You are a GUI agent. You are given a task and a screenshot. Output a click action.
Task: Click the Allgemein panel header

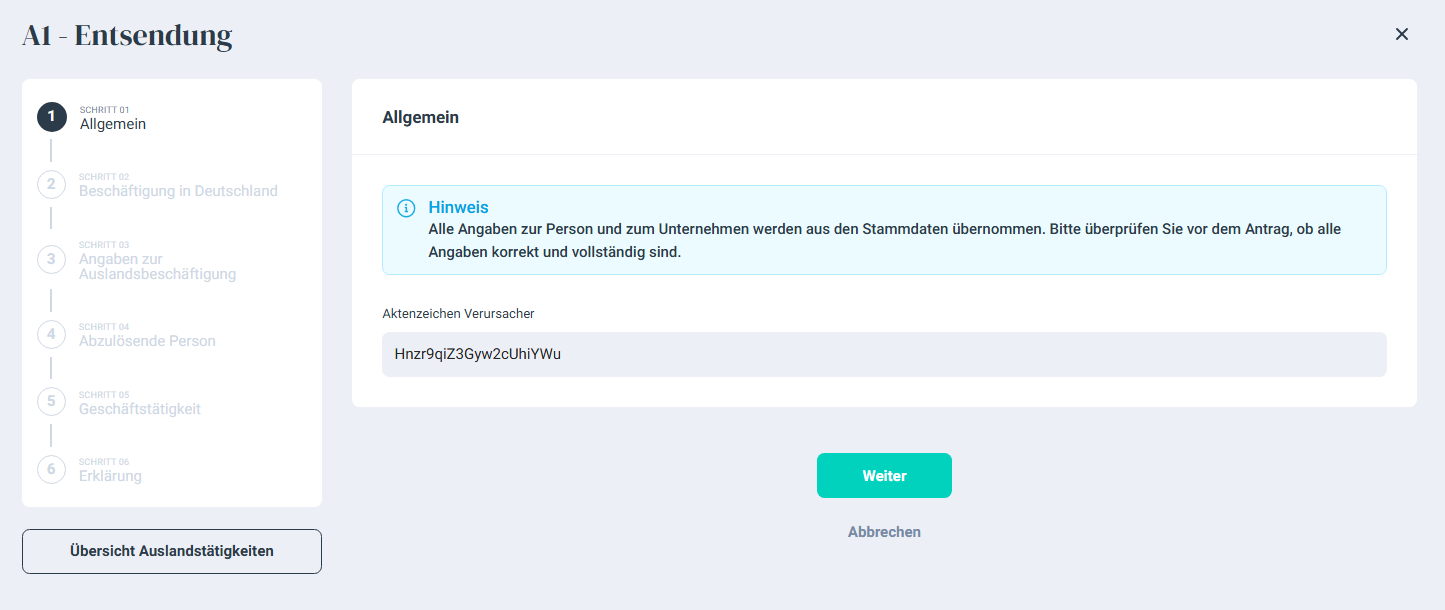pyautogui.click(x=420, y=118)
